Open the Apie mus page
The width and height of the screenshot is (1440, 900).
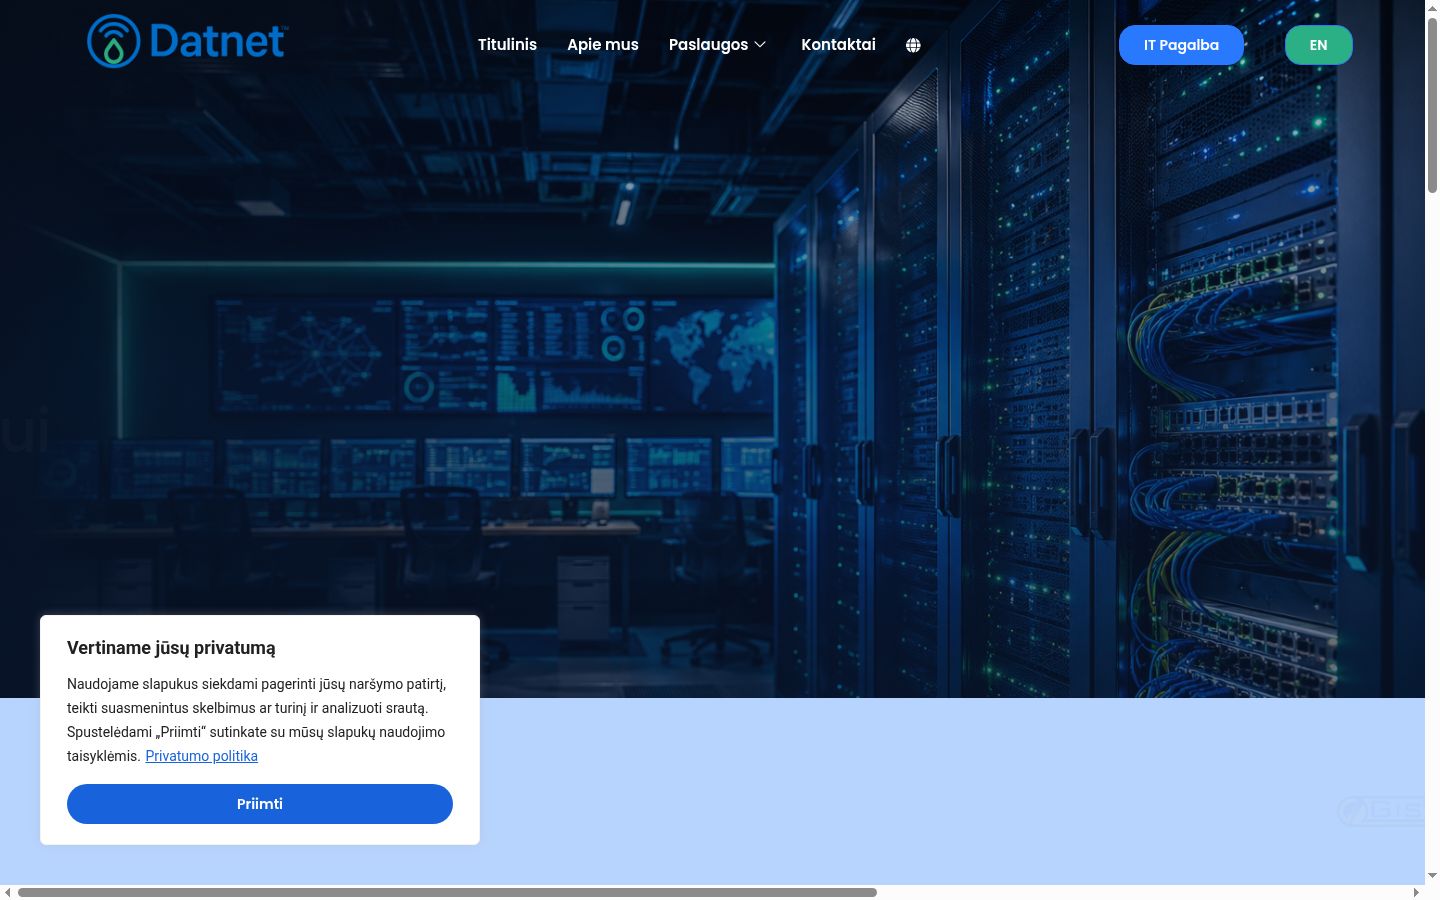(x=603, y=44)
